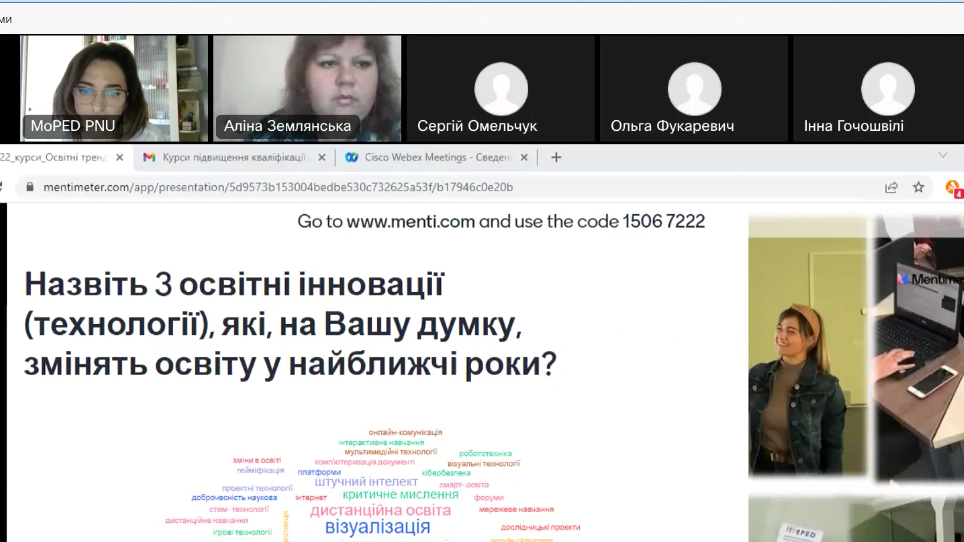Screen dimensions: 964x542
Task: Click 'форуми' in the word cloud
Action: tap(489, 498)
